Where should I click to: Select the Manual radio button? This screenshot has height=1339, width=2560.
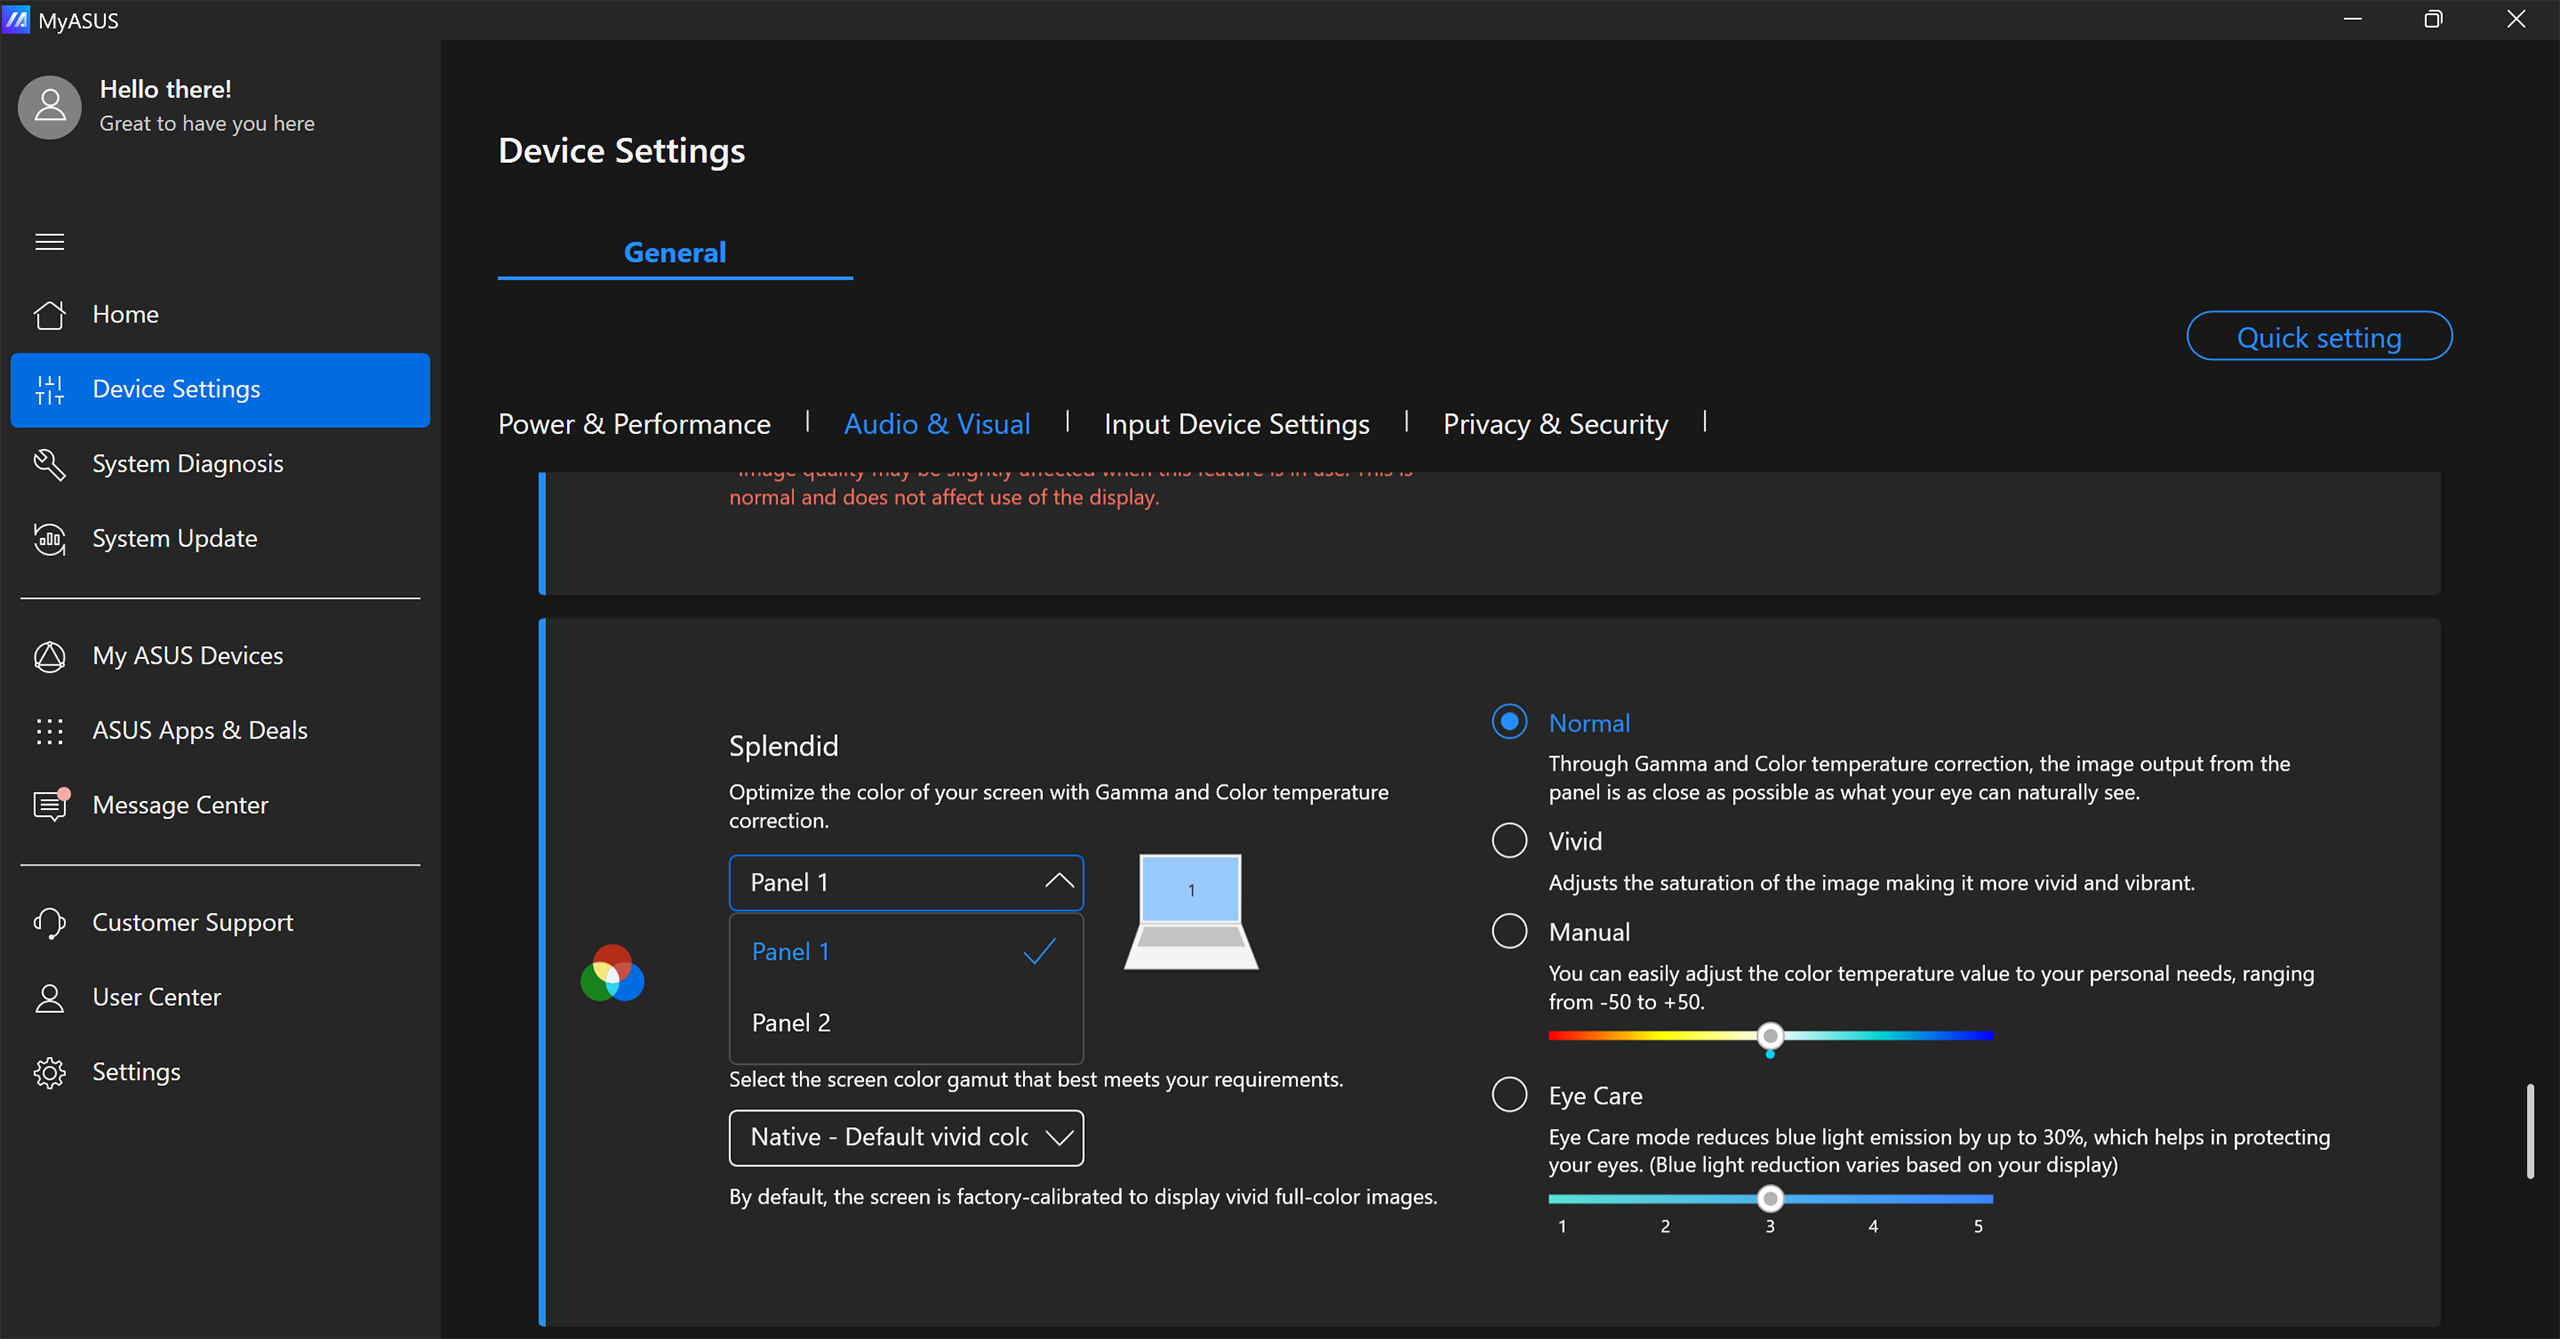click(1509, 931)
